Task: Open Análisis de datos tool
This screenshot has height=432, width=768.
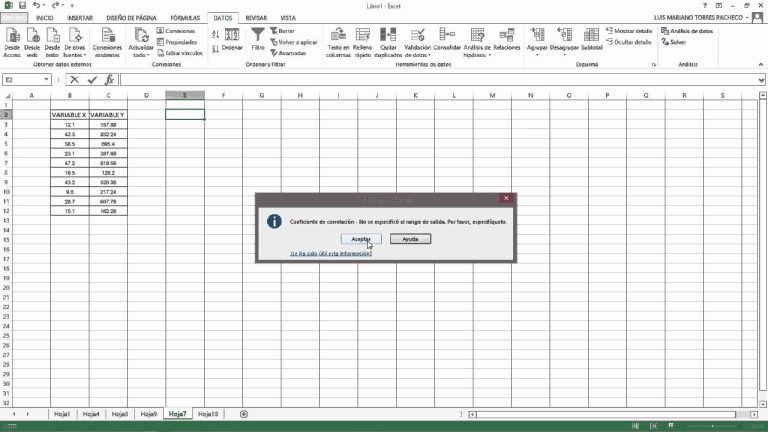Action: coord(687,31)
